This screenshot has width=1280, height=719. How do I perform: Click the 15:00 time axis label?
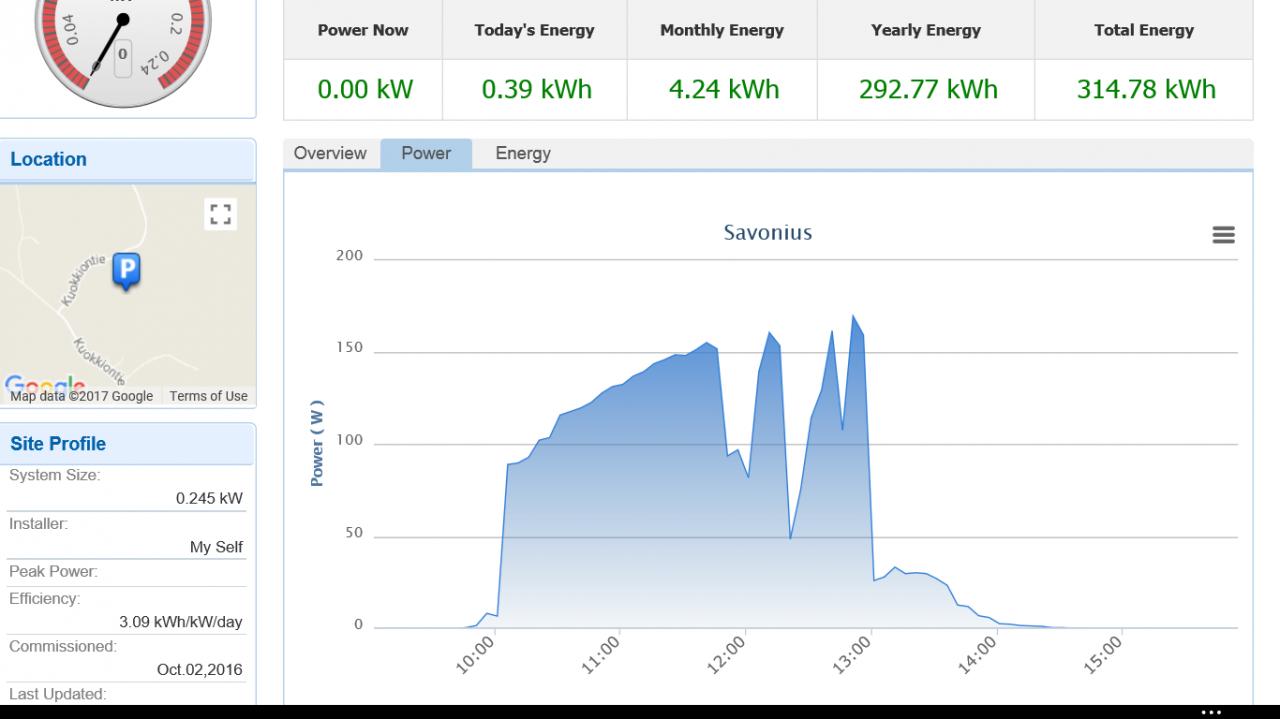click(x=1104, y=655)
